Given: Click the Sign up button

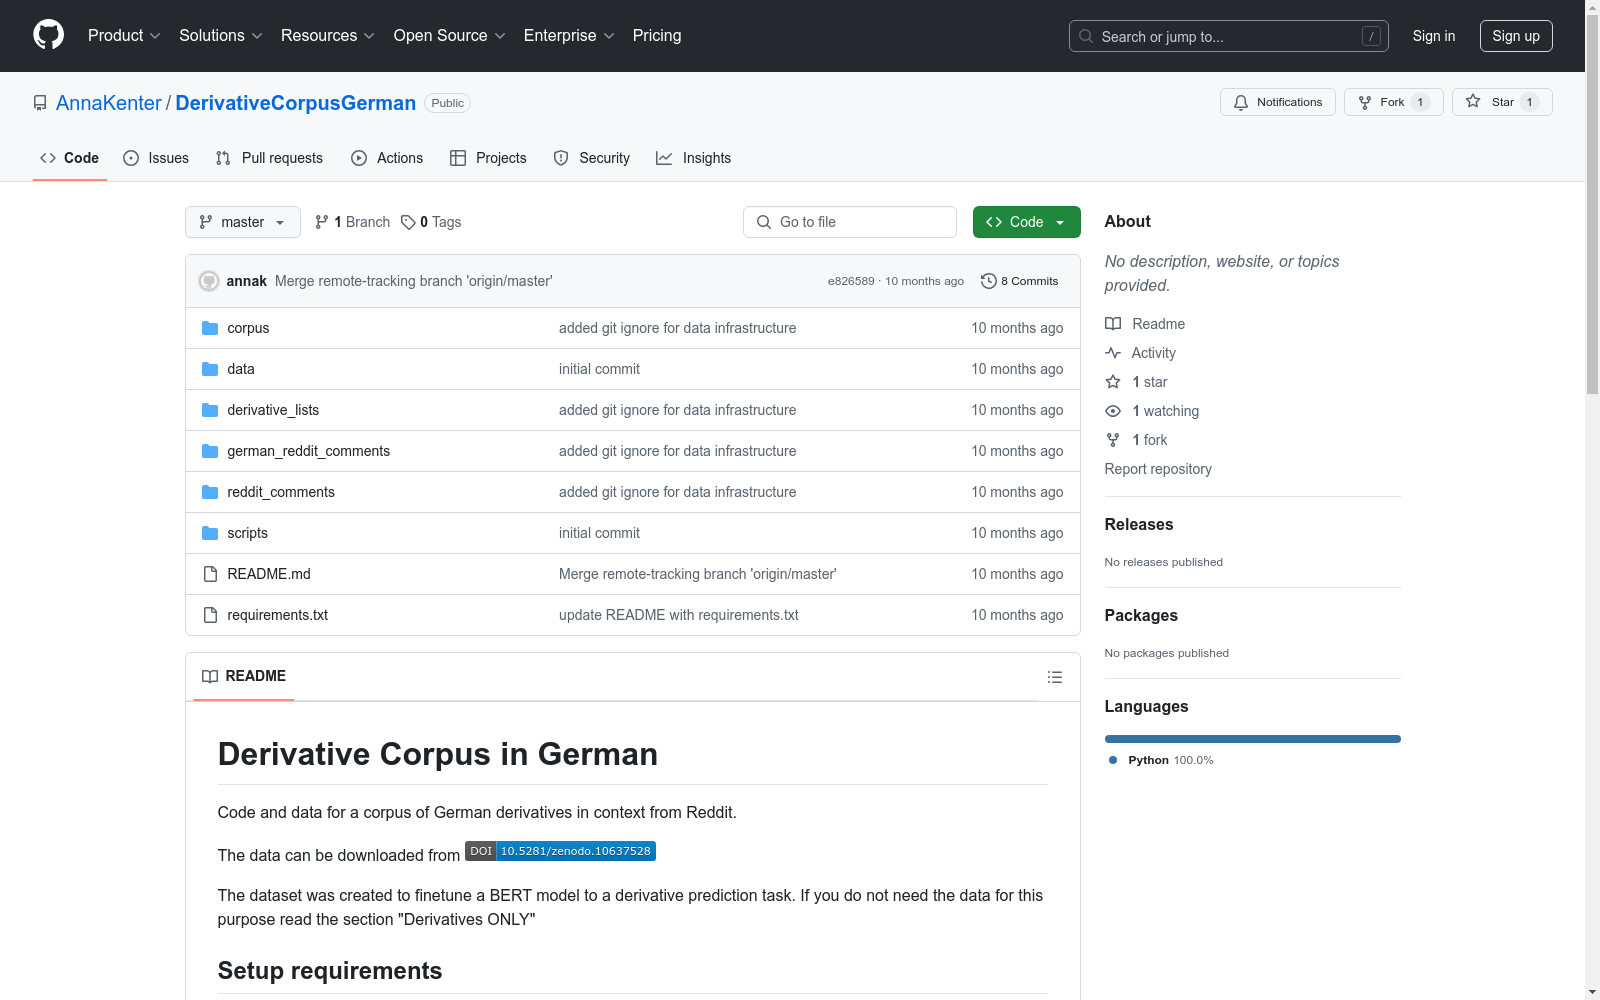Looking at the screenshot, I should pos(1516,36).
